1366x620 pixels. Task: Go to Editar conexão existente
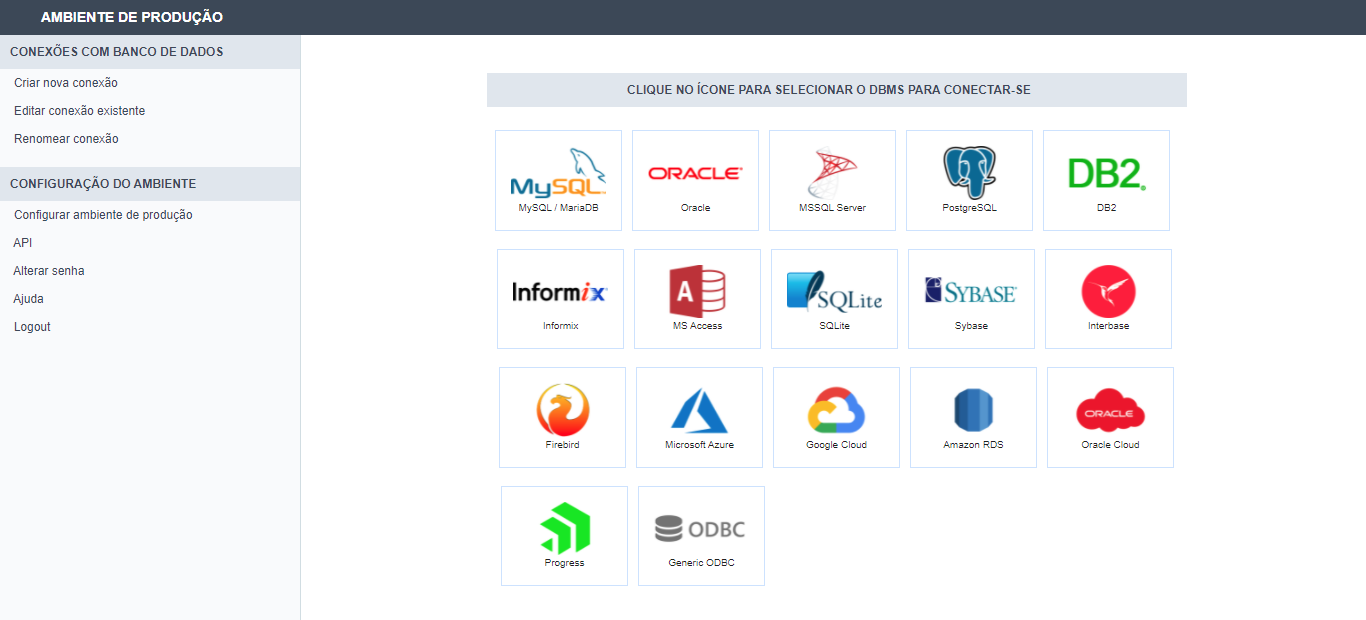click(79, 111)
